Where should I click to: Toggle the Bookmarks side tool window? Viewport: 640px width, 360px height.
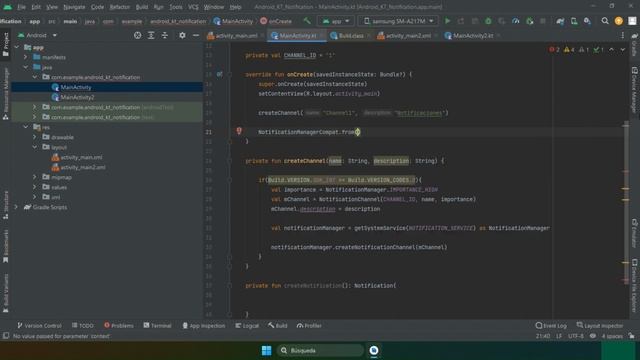[x=6, y=246]
